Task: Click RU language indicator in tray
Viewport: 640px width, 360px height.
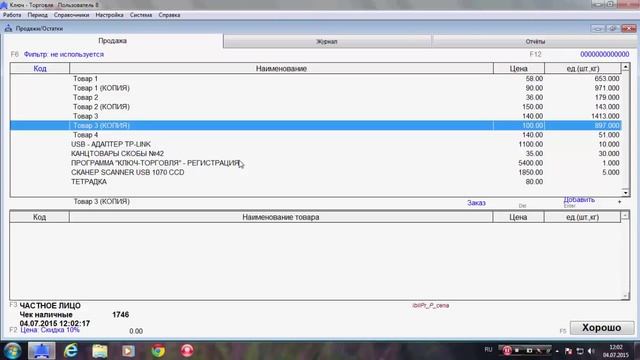Action: (x=488, y=349)
